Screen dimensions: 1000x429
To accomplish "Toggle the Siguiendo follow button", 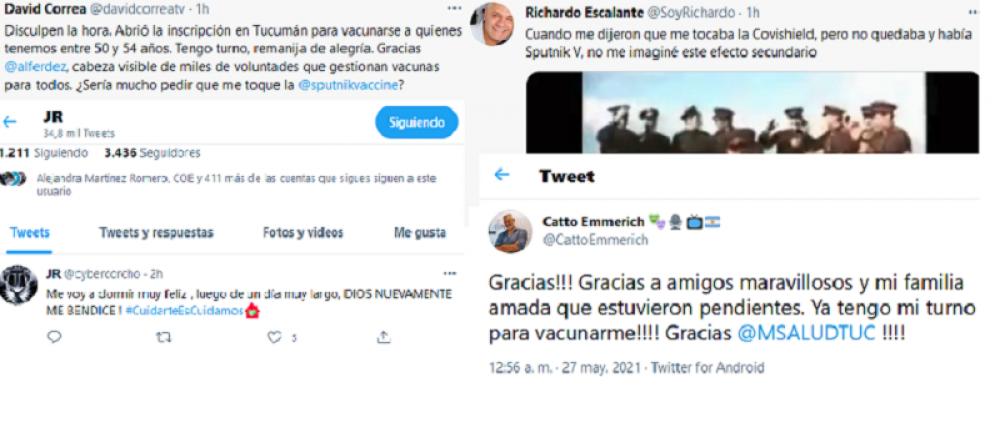I will click(416, 122).
